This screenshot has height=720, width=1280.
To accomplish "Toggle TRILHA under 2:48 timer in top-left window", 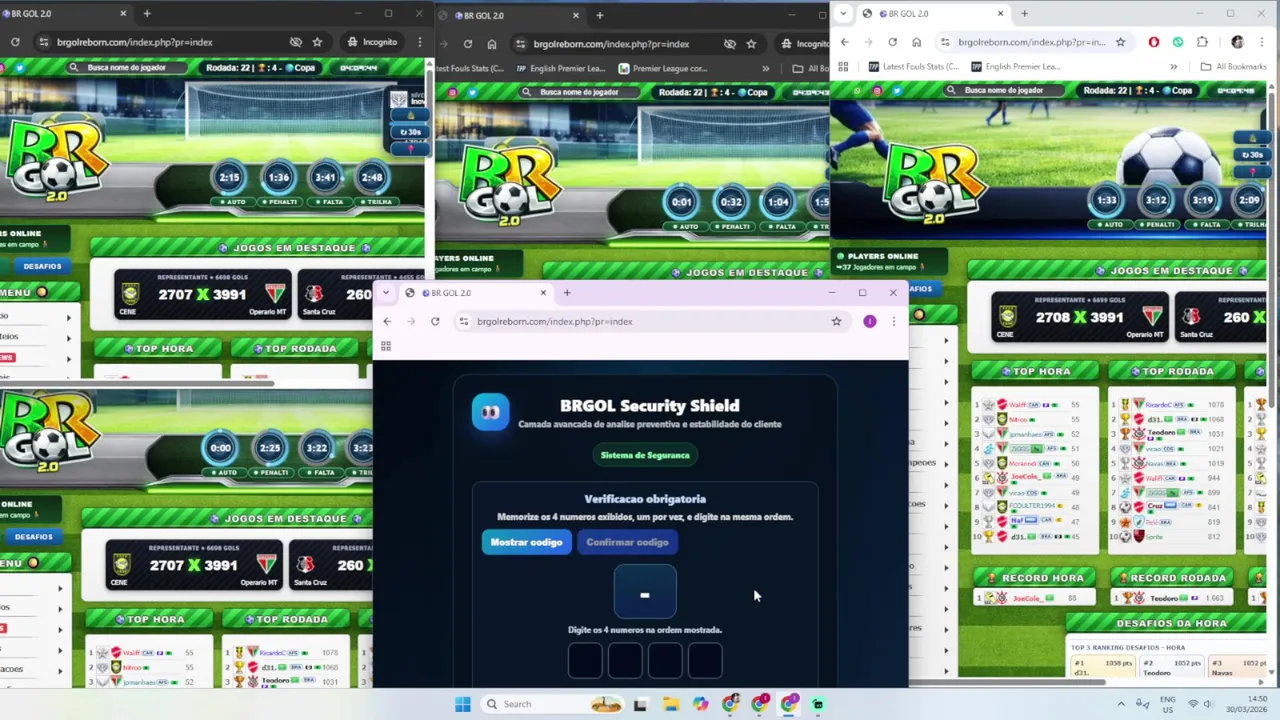I will [374, 201].
